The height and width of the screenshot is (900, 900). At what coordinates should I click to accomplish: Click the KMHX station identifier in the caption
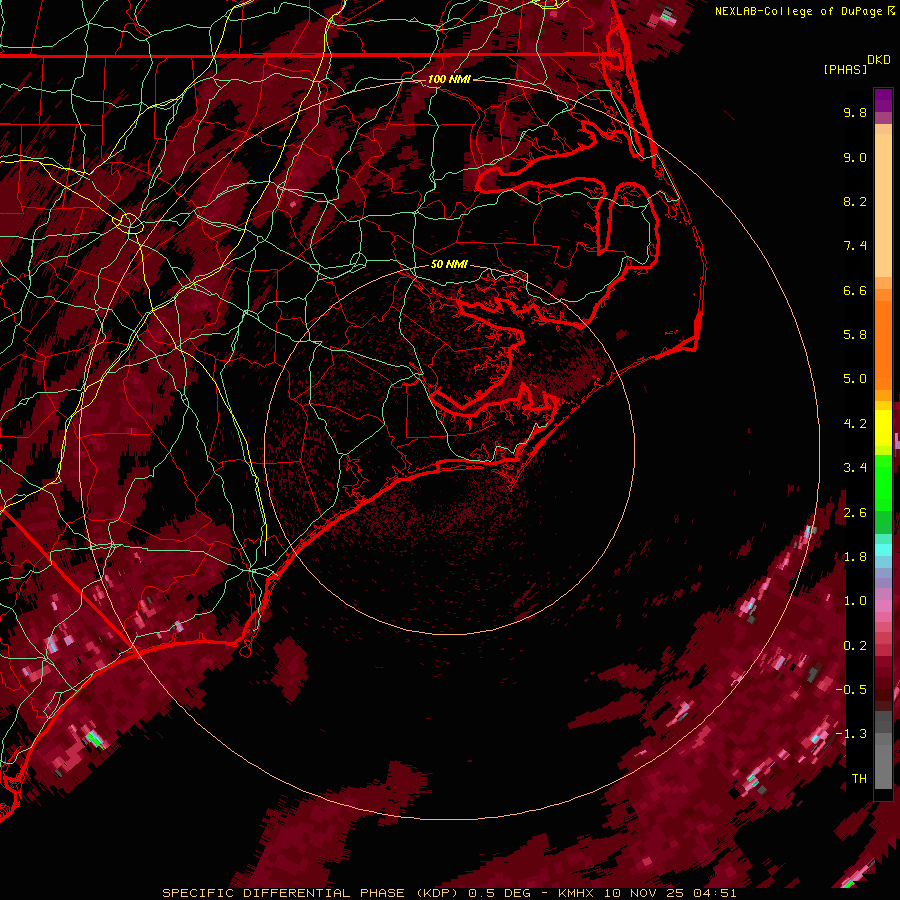[576, 893]
